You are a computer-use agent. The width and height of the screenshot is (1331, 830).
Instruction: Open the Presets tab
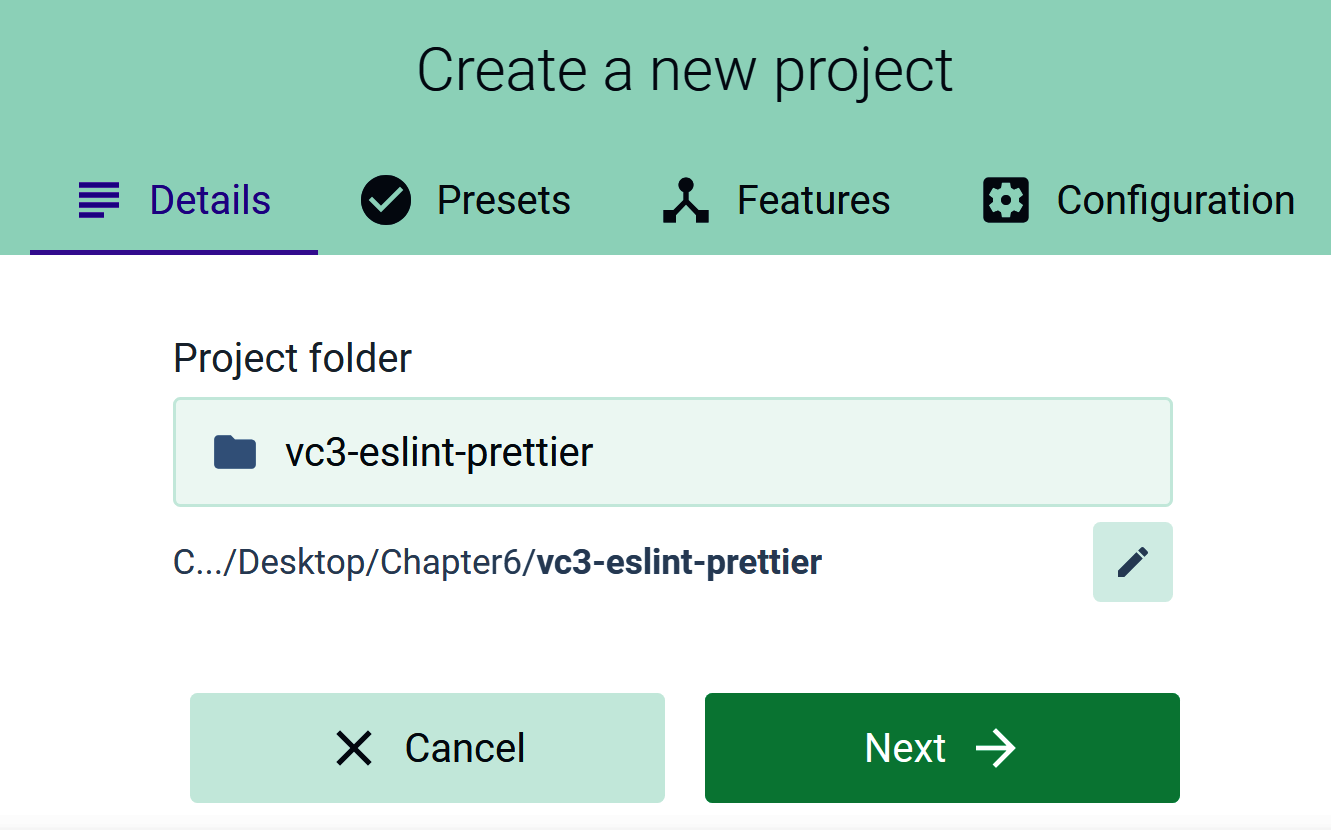click(466, 200)
